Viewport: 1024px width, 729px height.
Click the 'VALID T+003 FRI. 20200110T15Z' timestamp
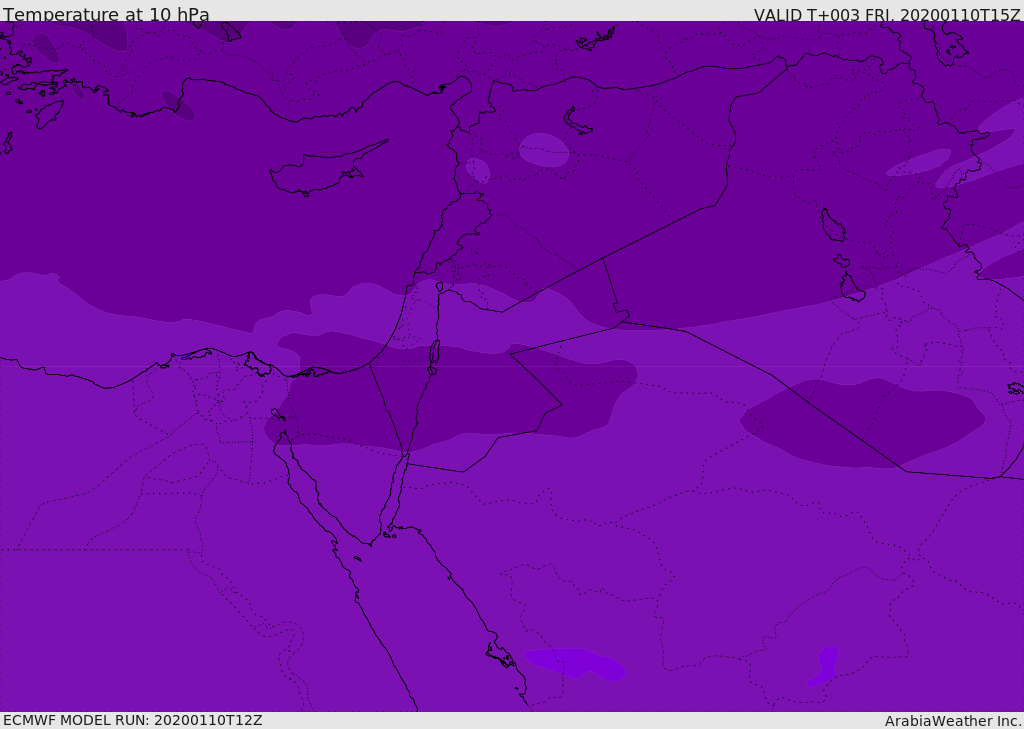coord(887,14)
